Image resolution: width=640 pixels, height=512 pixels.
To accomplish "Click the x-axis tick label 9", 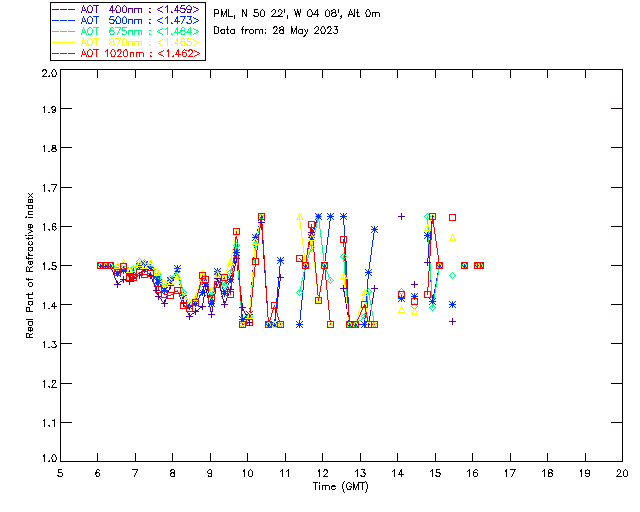I will [x=210, y=473].
